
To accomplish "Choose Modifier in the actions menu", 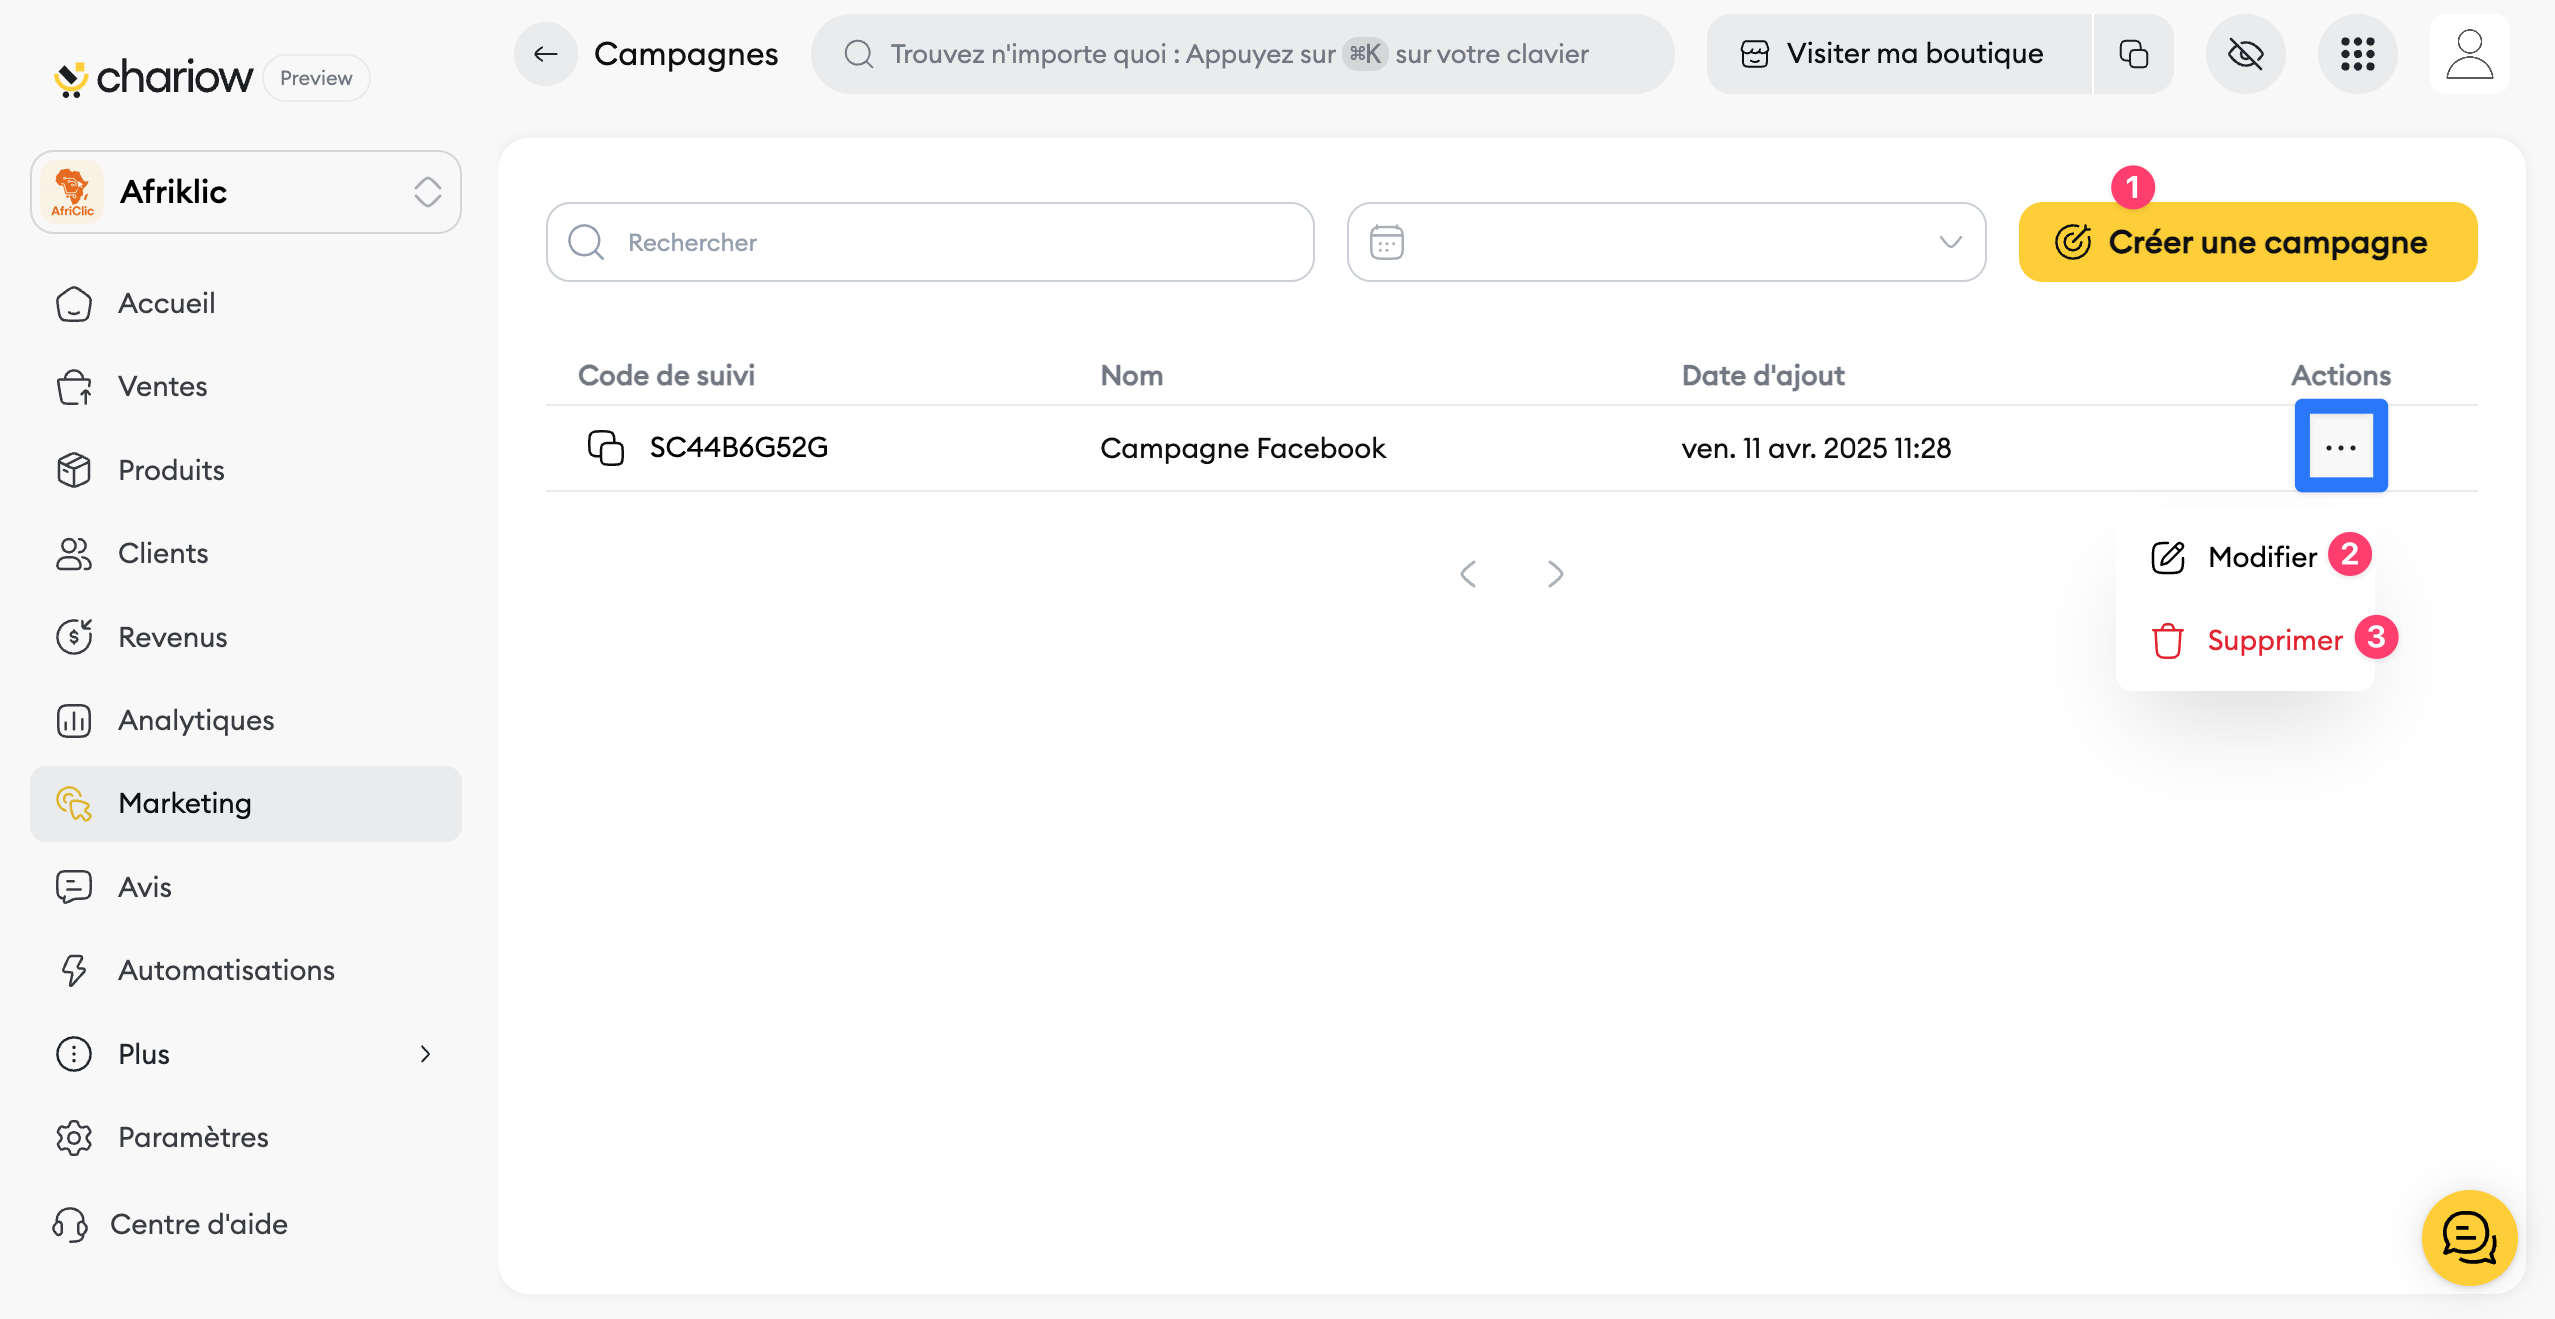I will (2260, 557).
